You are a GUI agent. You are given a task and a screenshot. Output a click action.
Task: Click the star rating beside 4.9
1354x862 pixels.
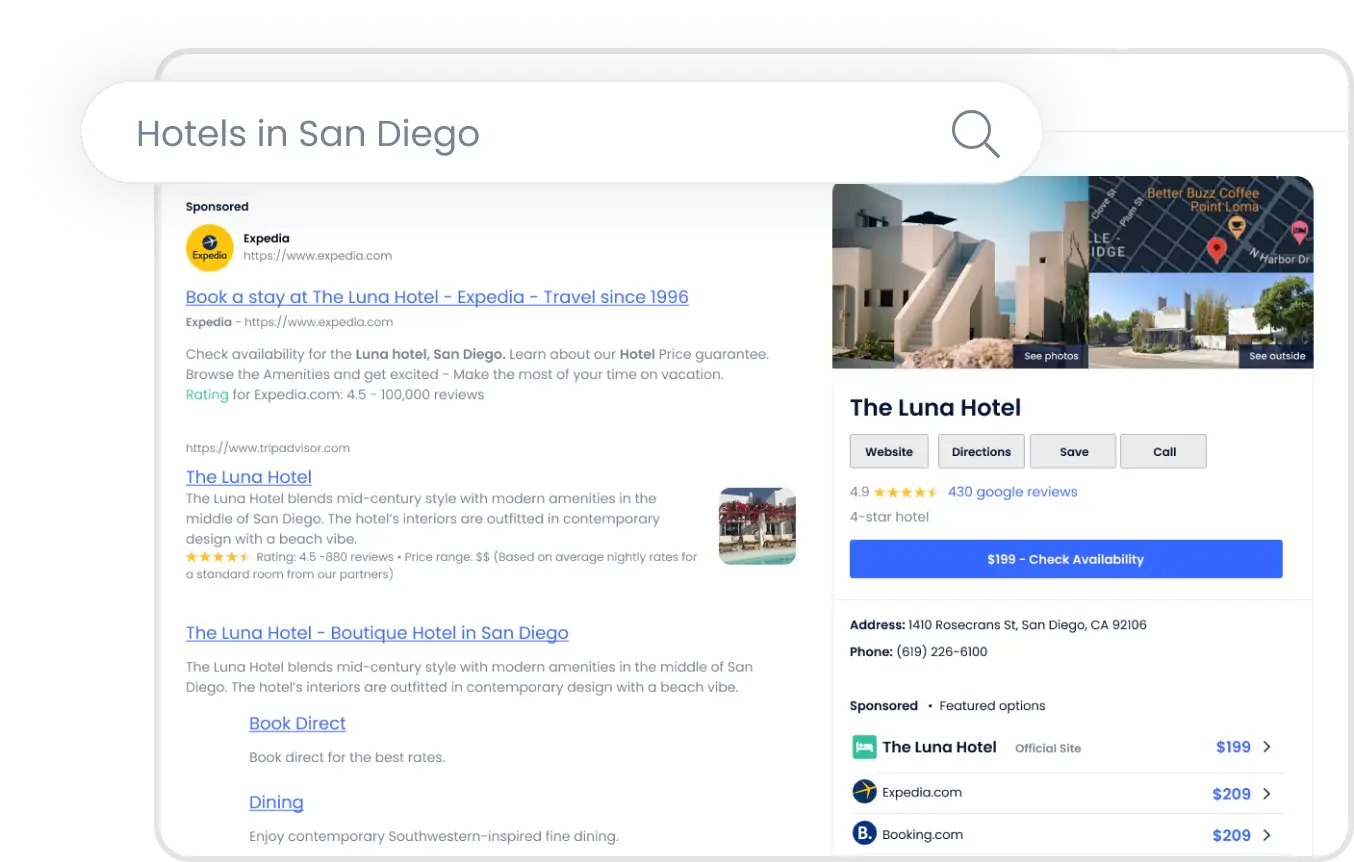(x=906, y=492)
